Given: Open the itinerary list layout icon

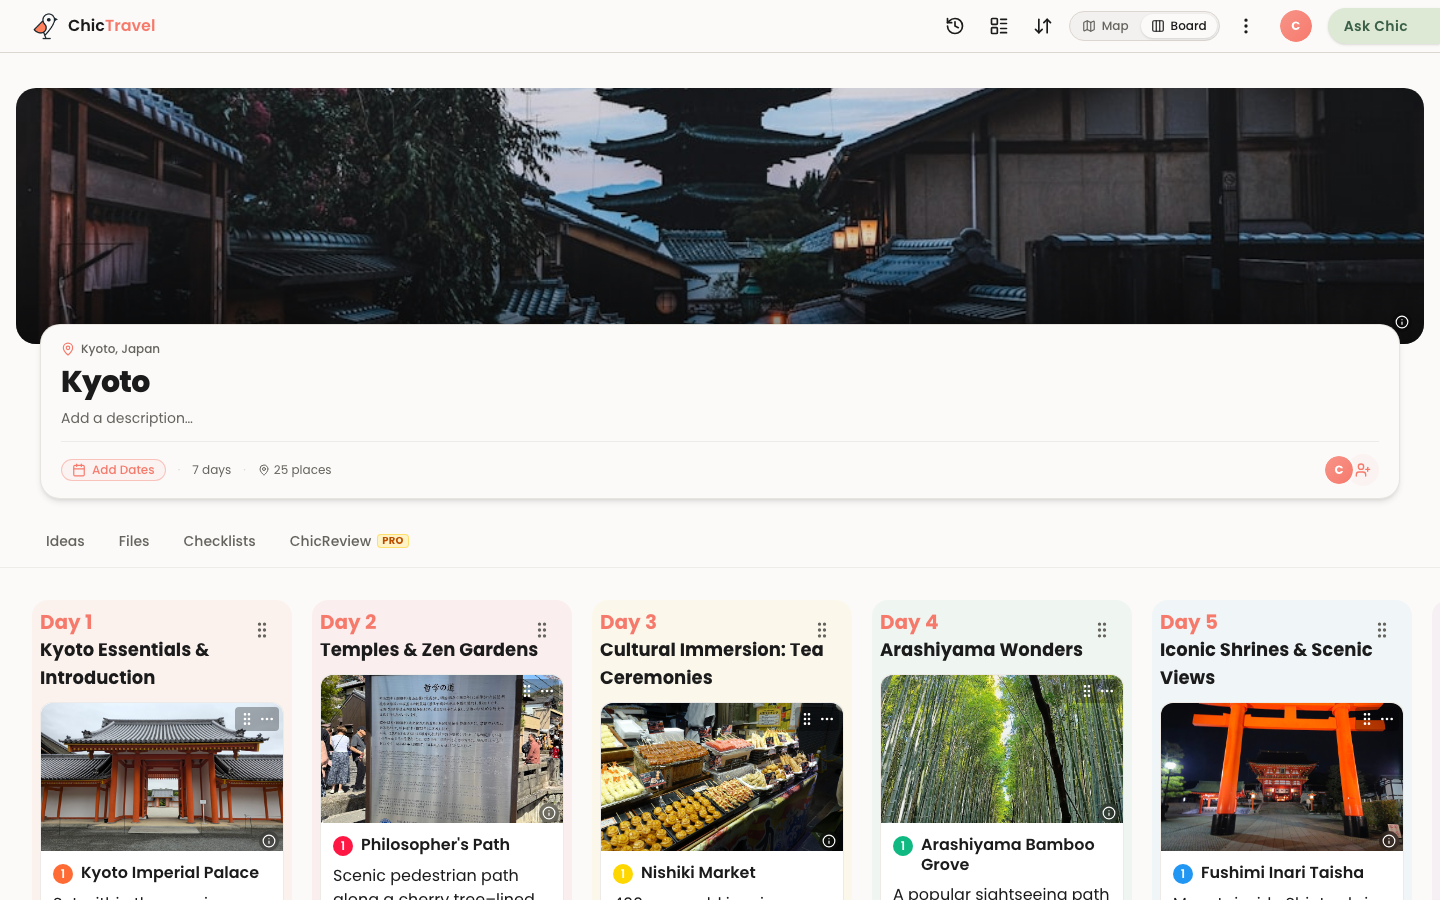Looking at the screenshot, I should coord(999,26).
